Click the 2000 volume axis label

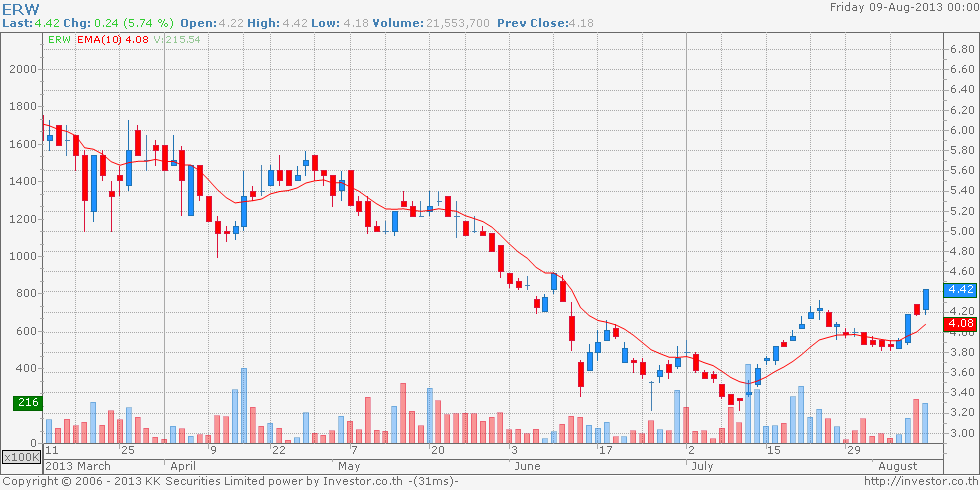coord(22,69)
